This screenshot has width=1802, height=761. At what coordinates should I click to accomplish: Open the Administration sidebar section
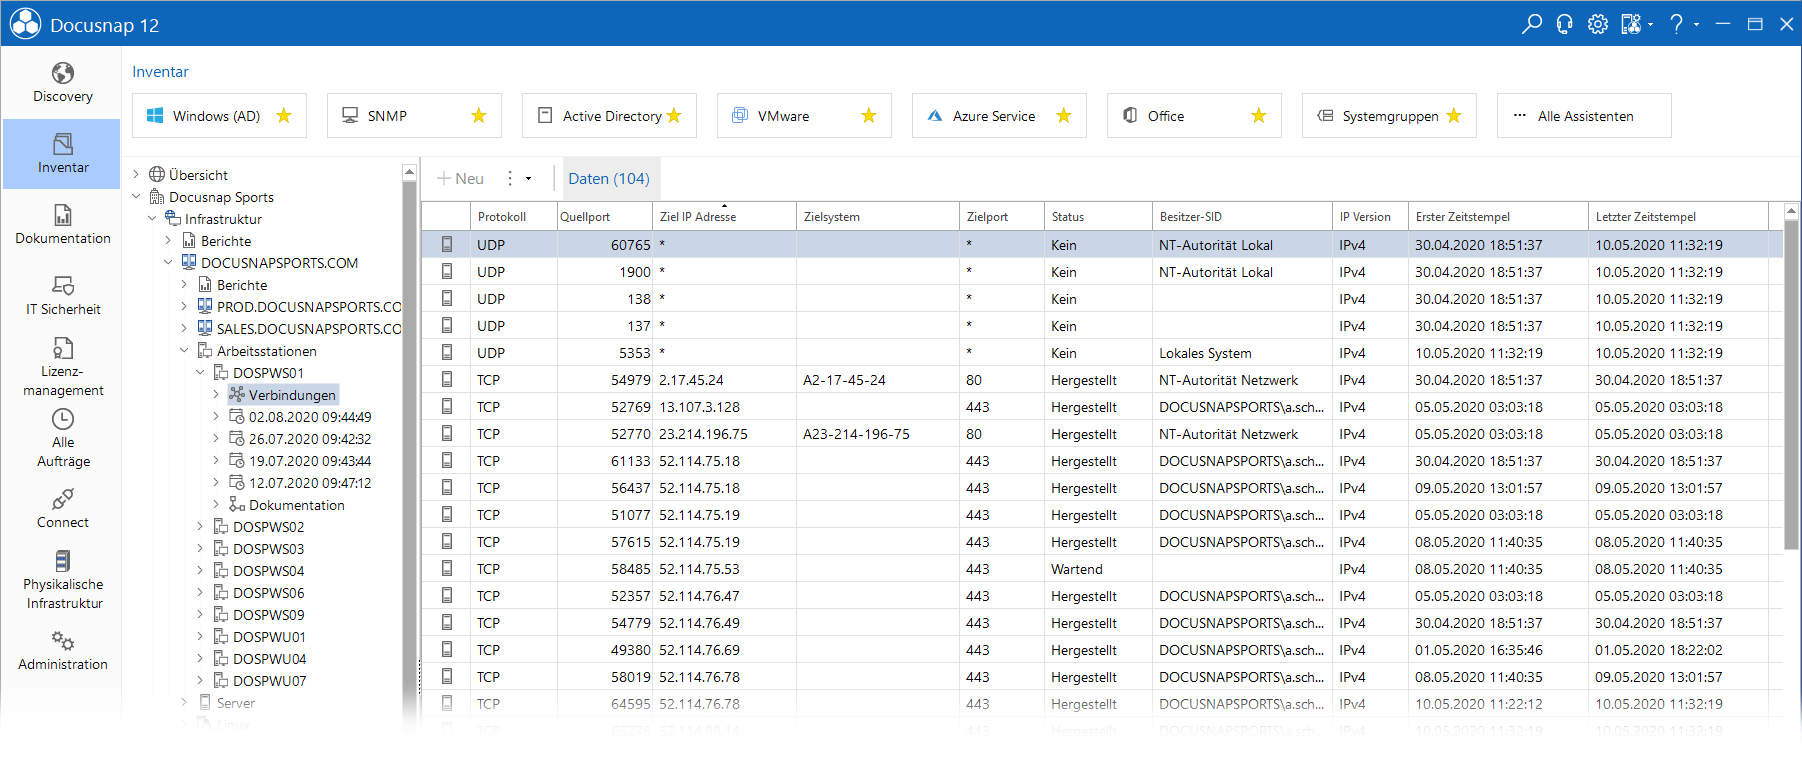click(x=63, y=651)
